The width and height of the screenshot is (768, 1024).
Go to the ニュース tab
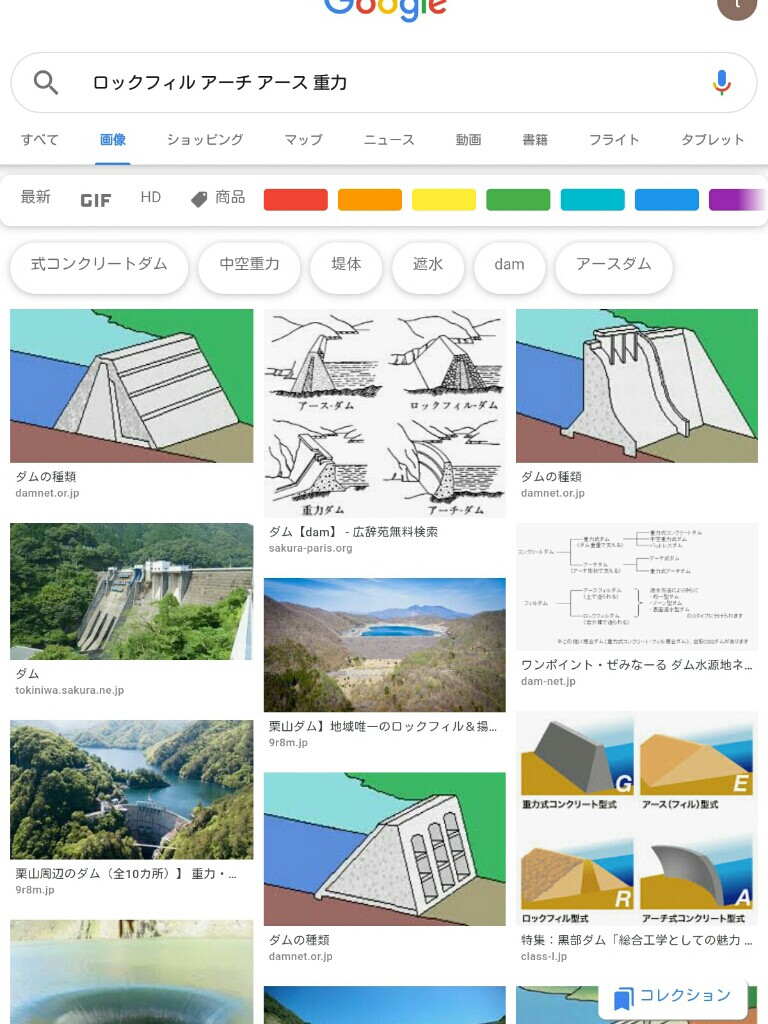pos(389,140)
